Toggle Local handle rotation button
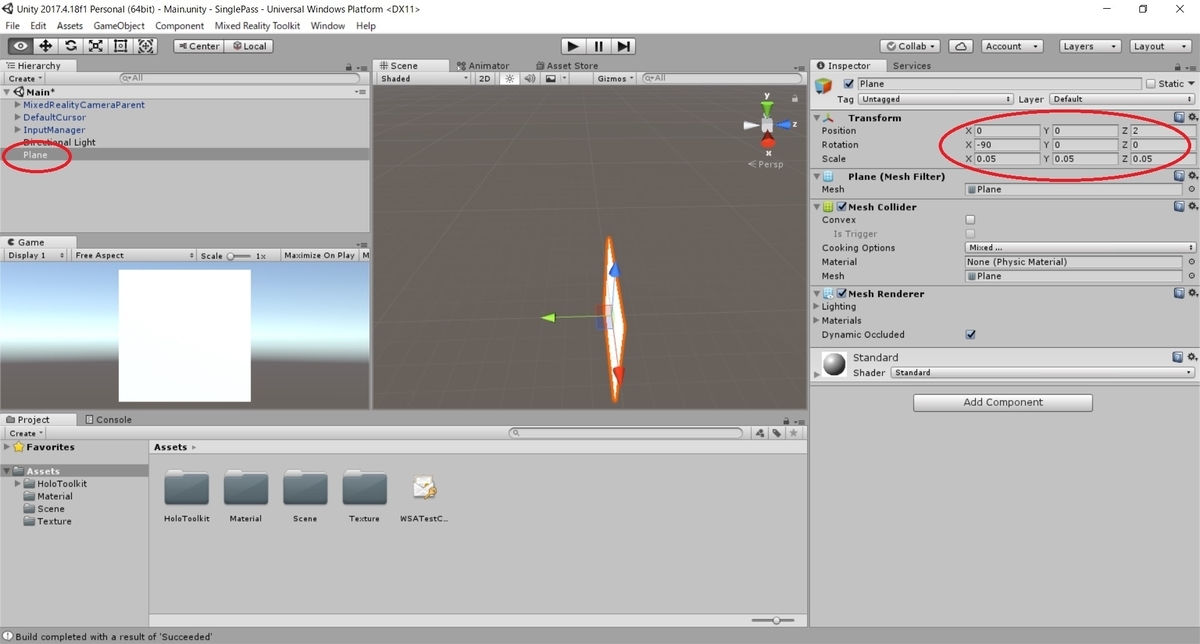The image size is (1200, 644). point(249,46)
